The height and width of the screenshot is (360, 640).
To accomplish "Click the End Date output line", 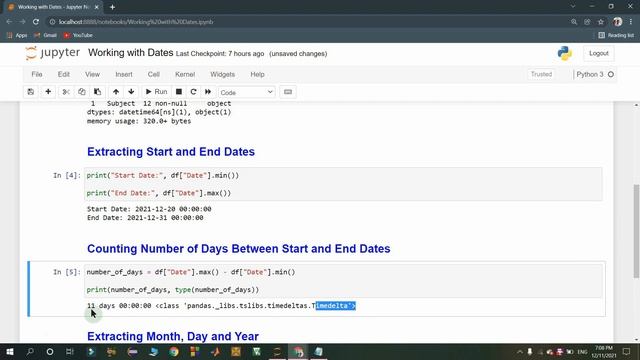I will (145, 218).
